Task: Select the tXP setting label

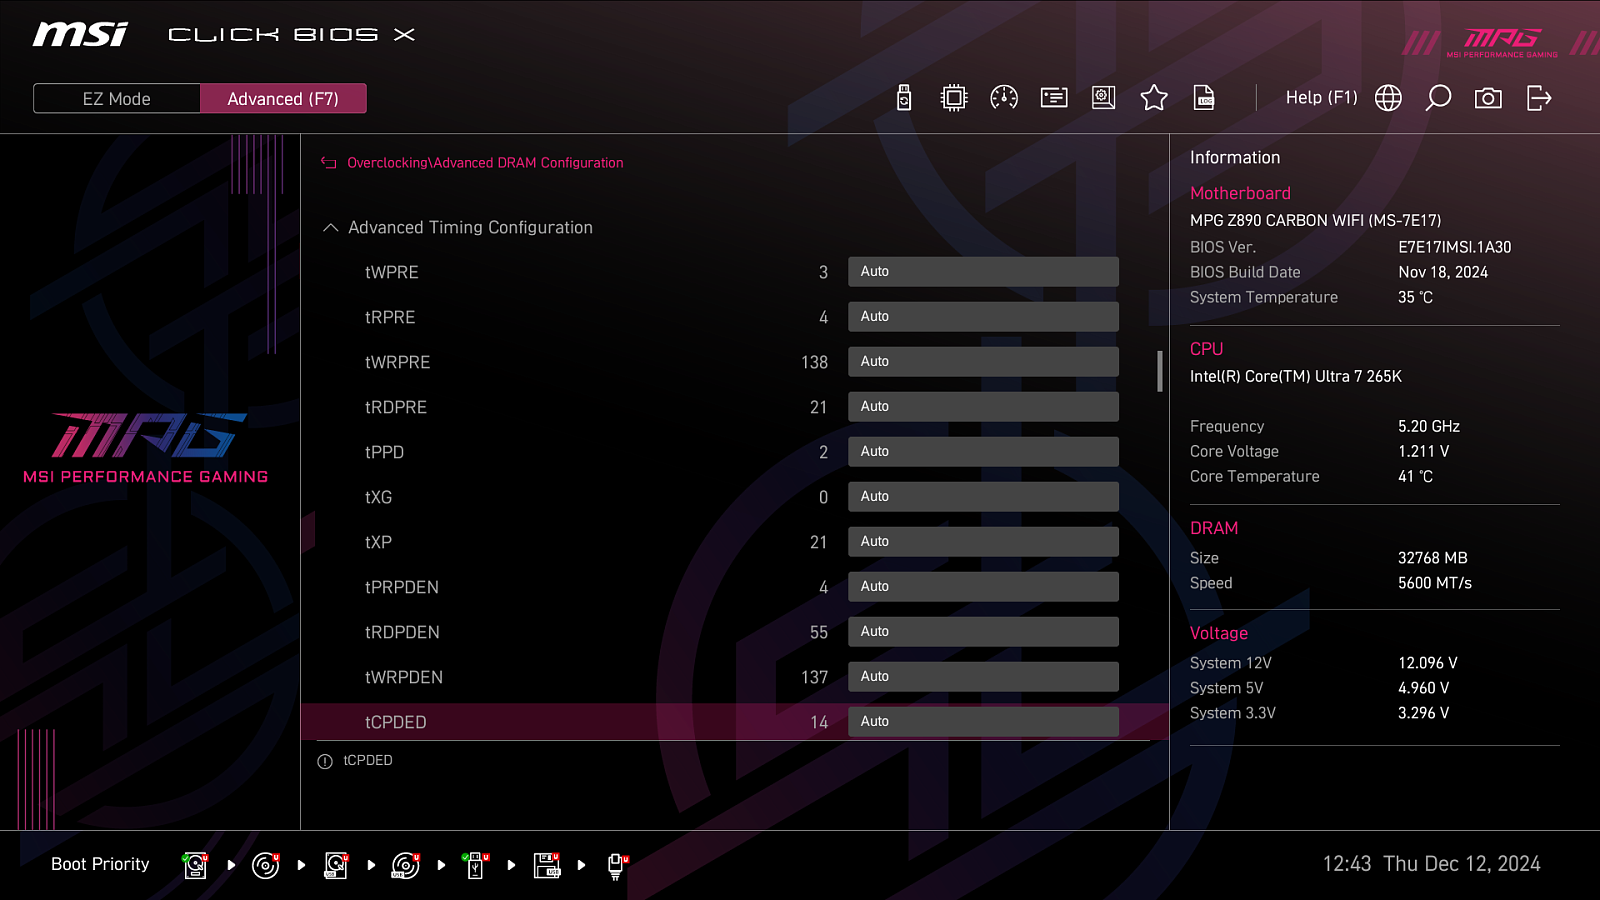Action: pos(379,542)
